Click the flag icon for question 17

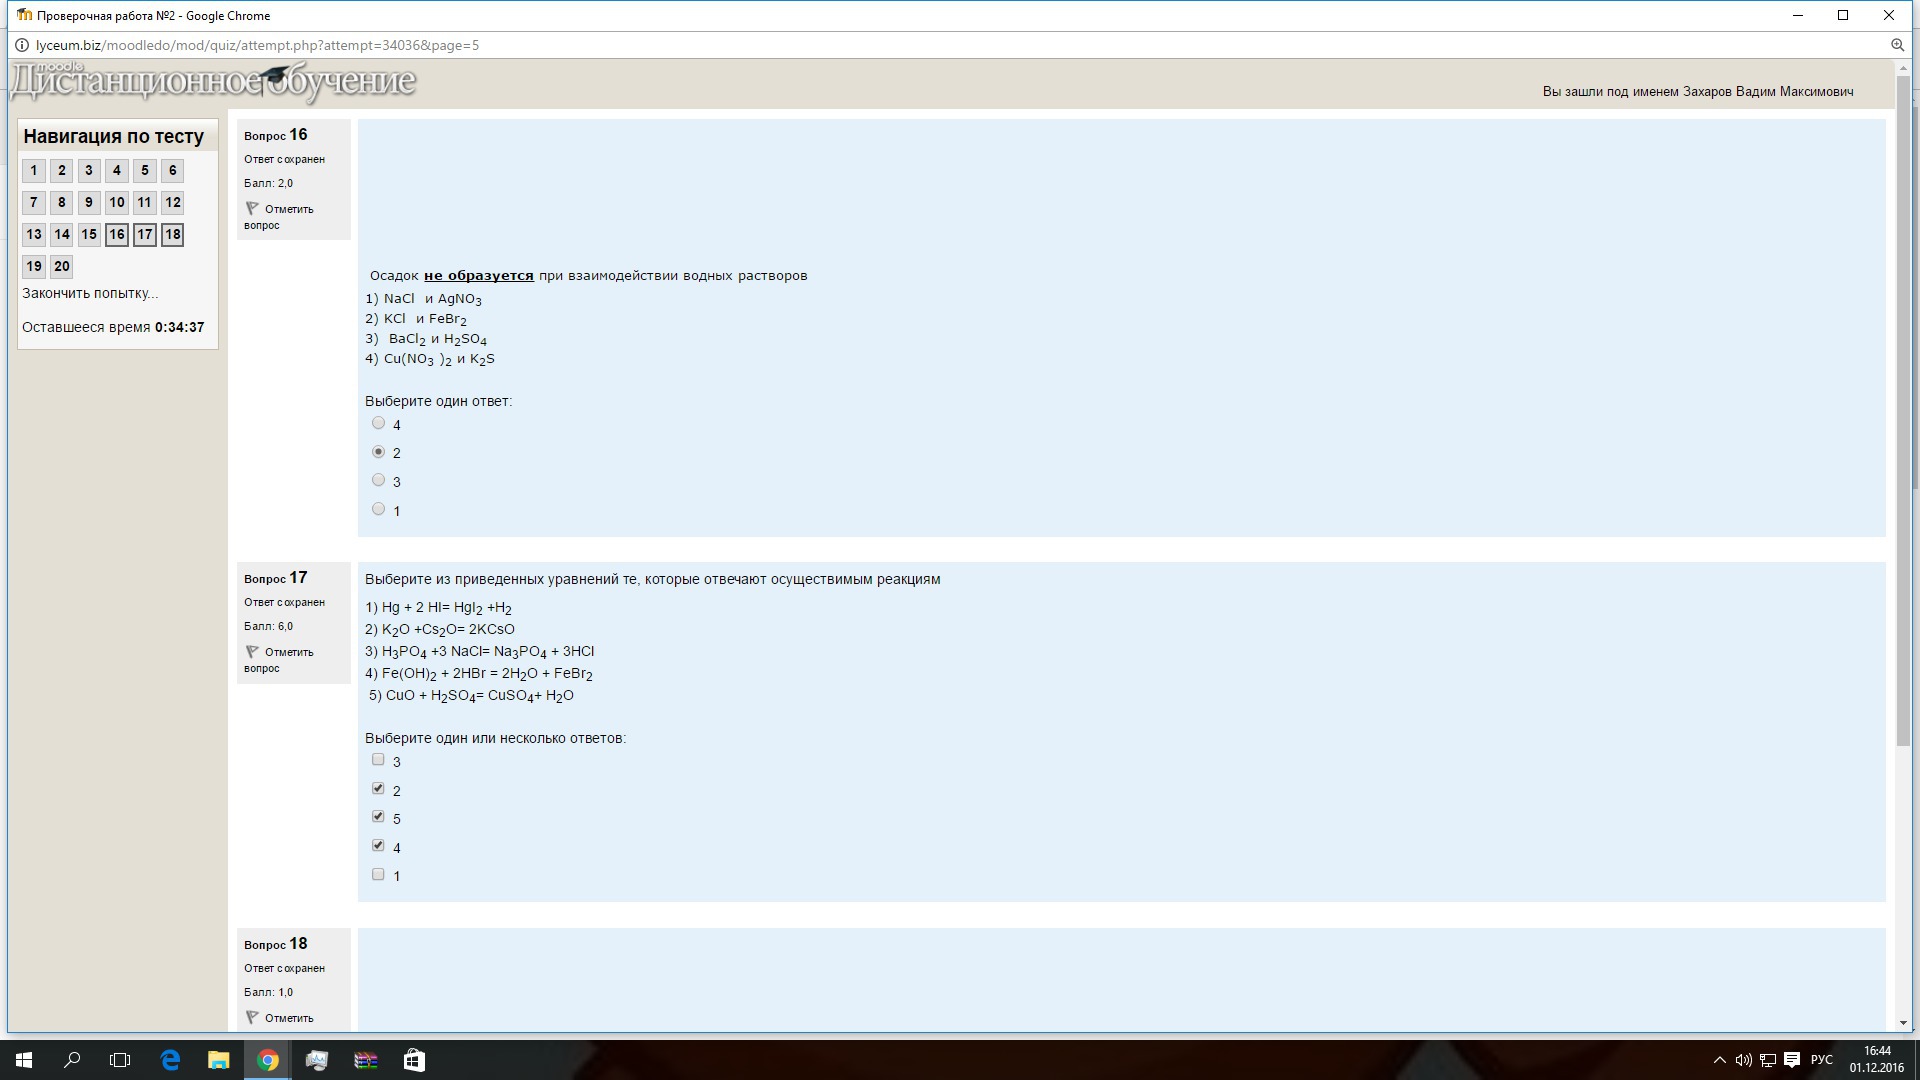[252, 652]
